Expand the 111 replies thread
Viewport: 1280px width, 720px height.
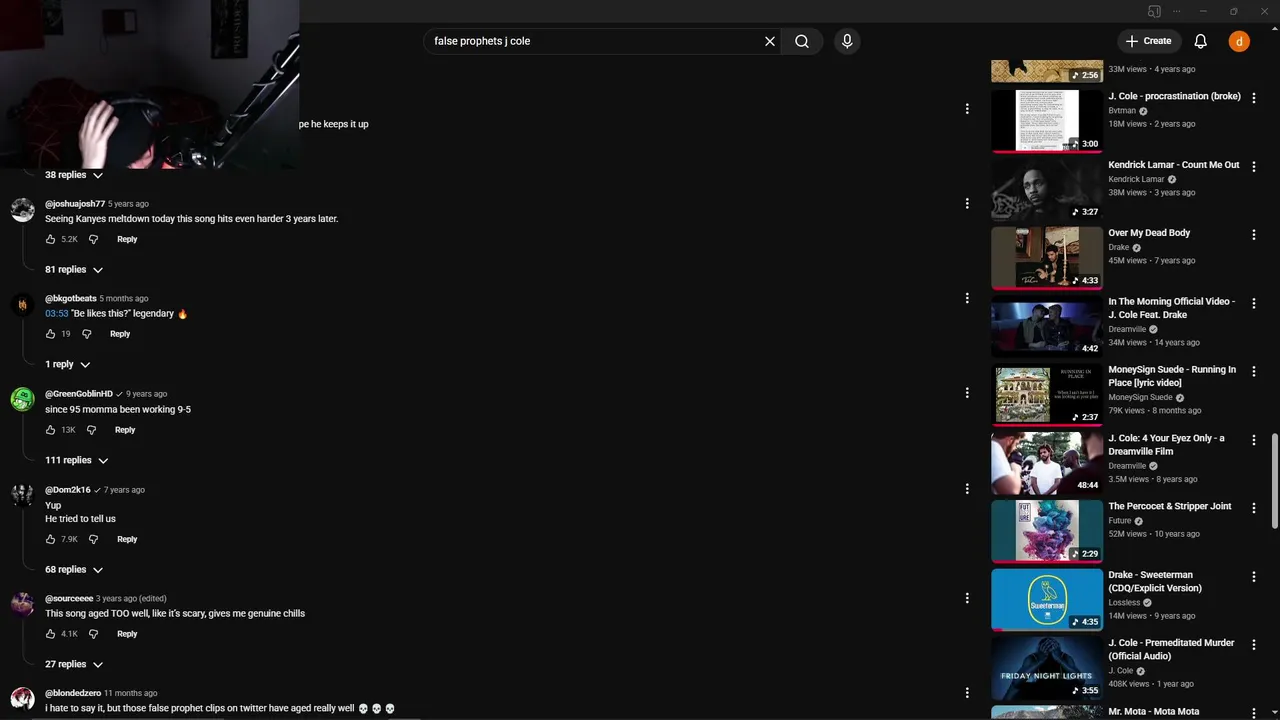click(x=77, y=460)
